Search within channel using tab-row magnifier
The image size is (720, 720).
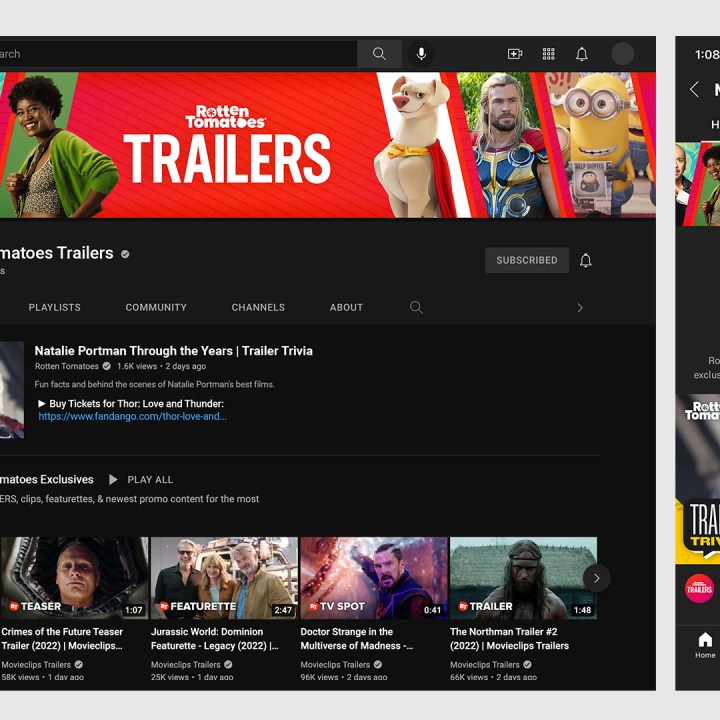tap(416, 307)
